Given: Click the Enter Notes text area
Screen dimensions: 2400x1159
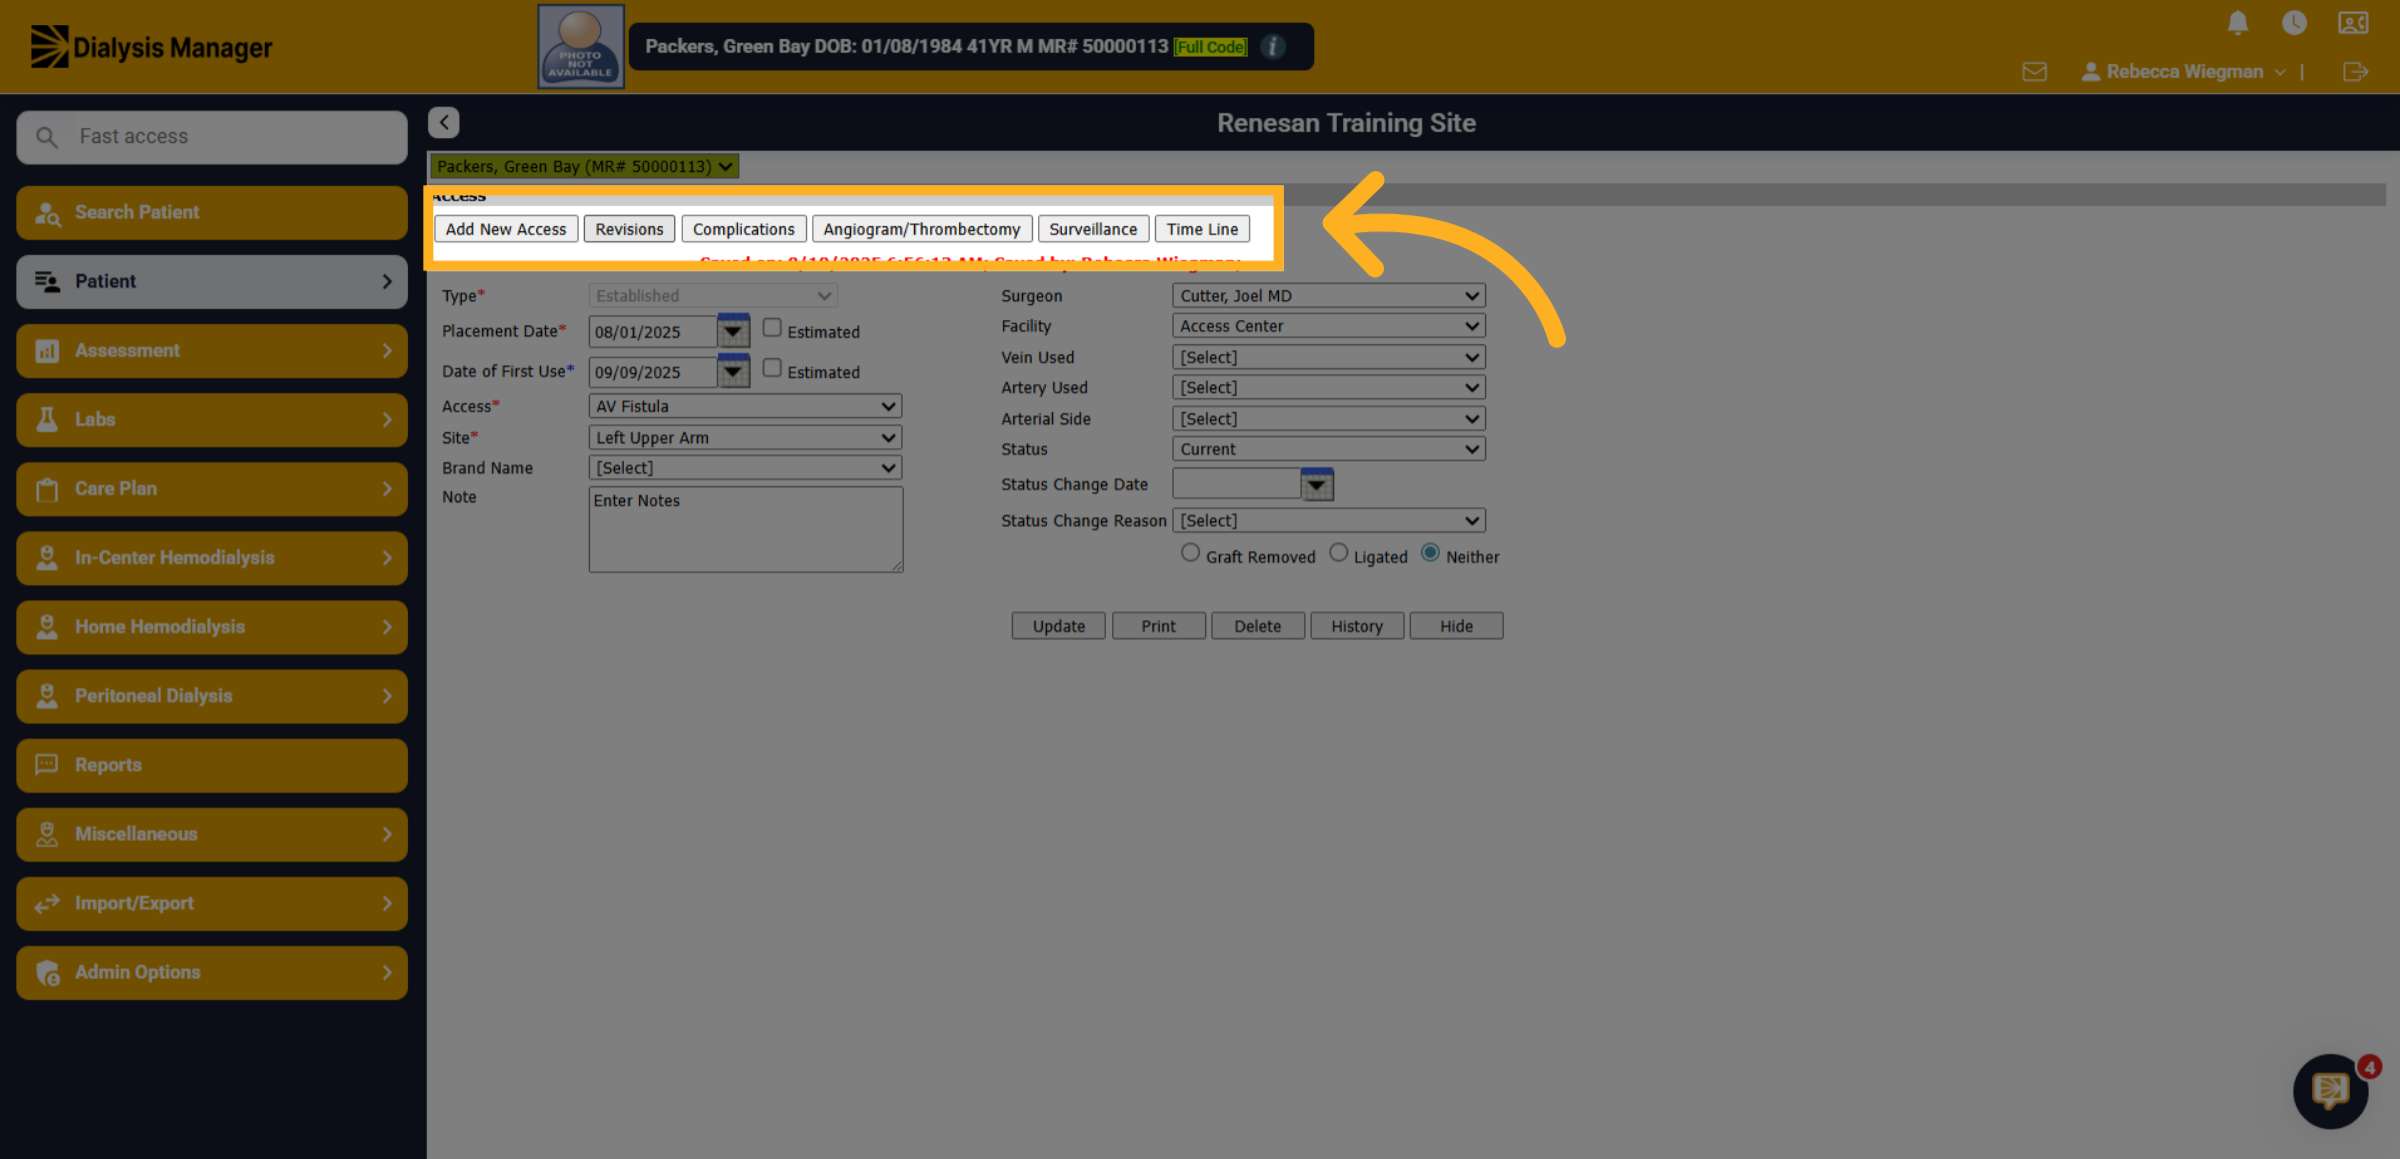Looking at the screenshot, I should [x=746, y=530].
